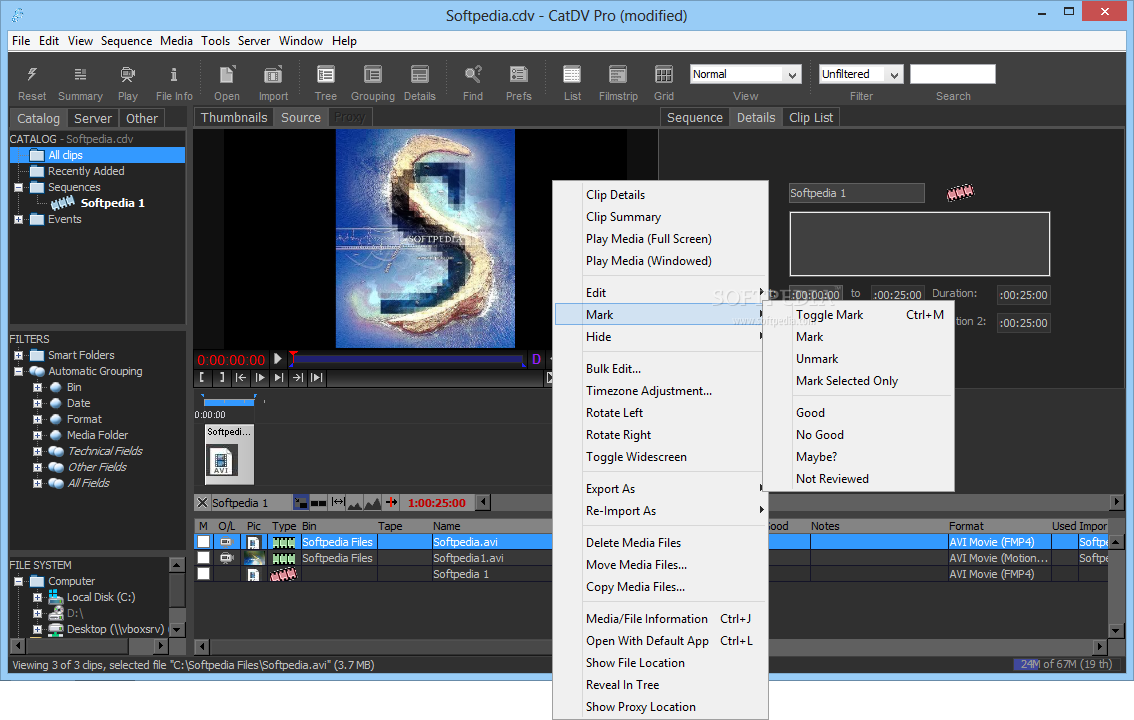Image resolution: width=1134 pixels, height=720 pixels.
Task: Click the Reset toolbar icon
Action: point(32,74)
